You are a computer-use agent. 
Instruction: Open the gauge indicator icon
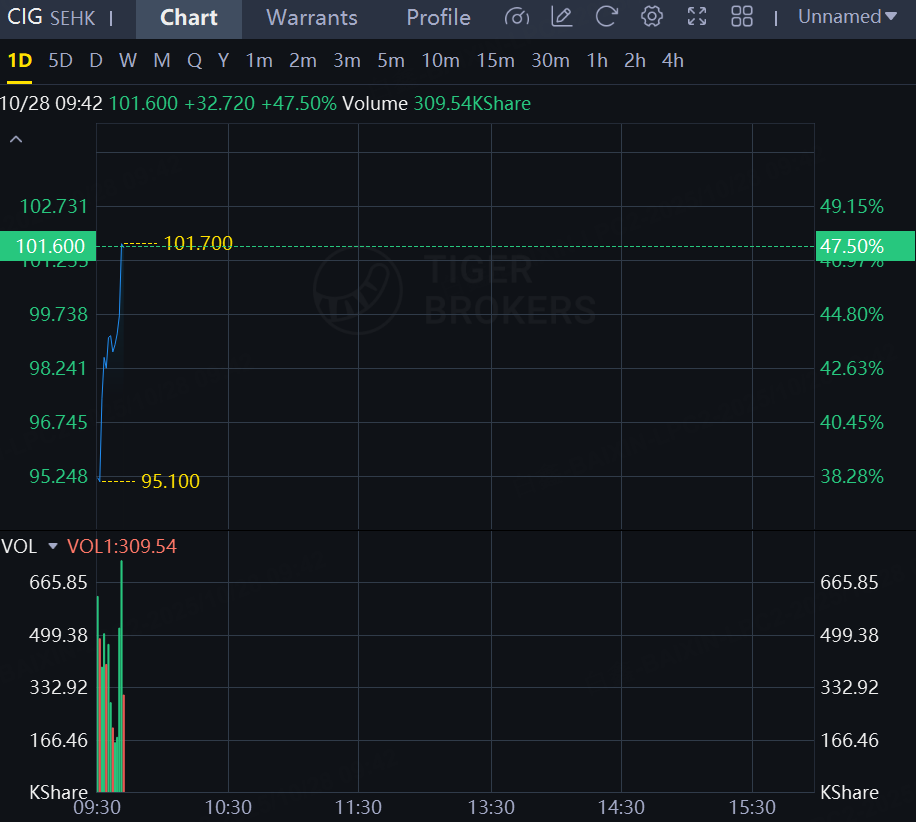tap(517, 17)
